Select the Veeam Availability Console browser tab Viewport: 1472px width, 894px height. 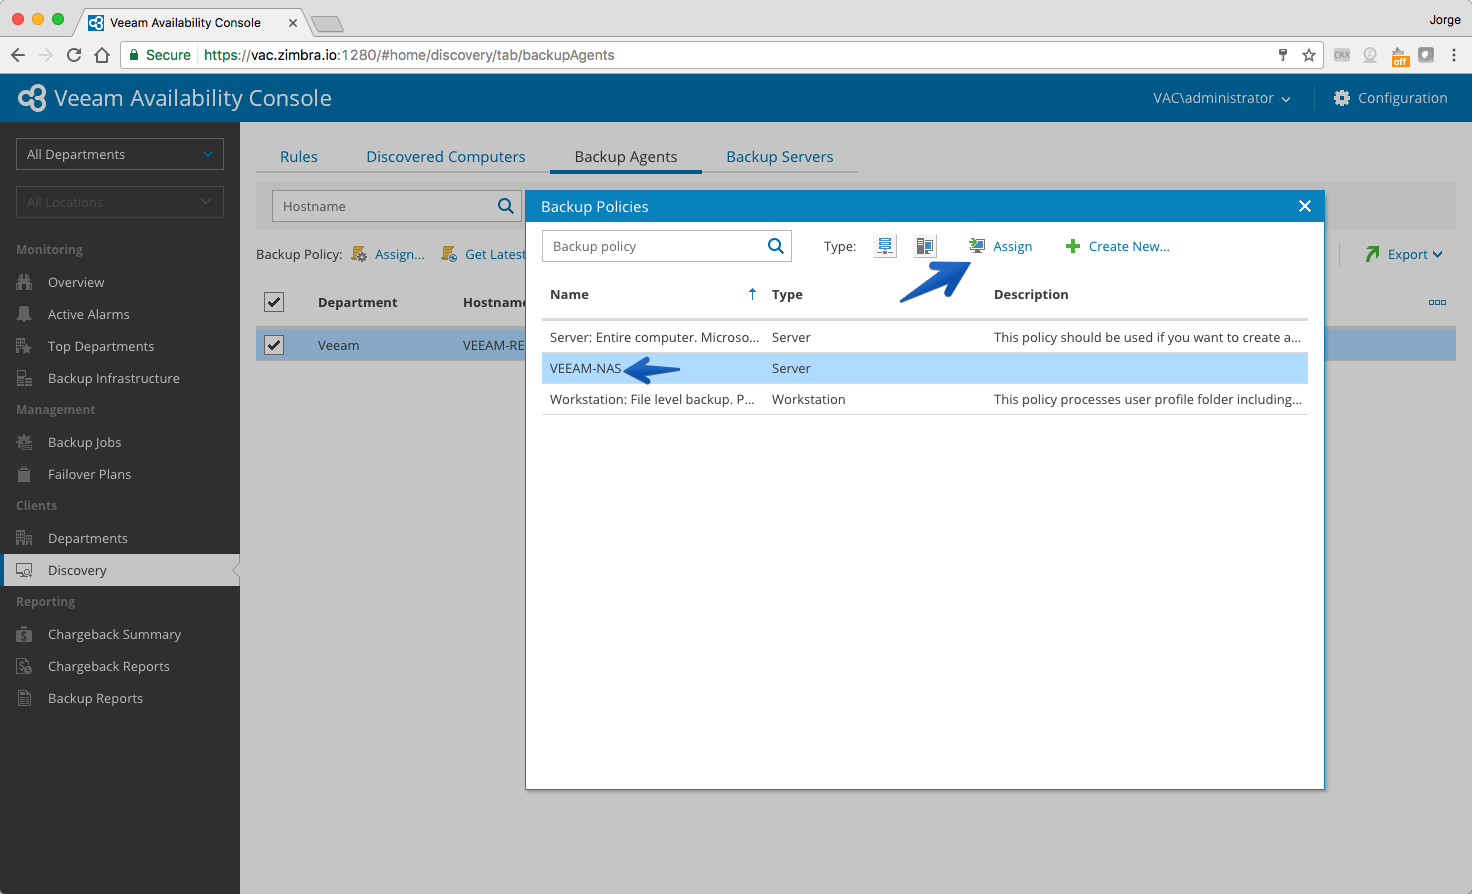190,22
